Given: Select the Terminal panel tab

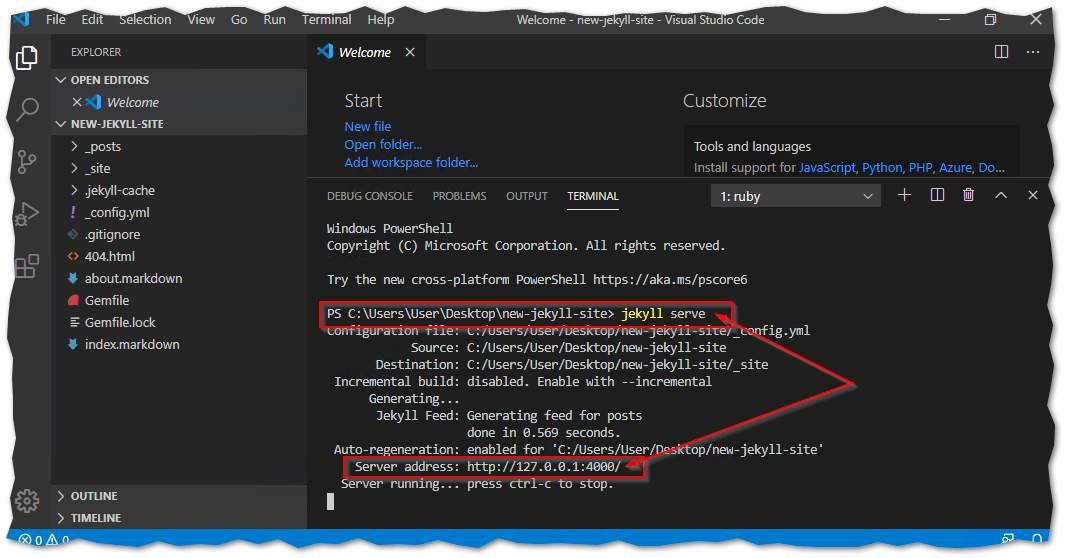Looking at the screenshot, I should (x=593, y=196).
